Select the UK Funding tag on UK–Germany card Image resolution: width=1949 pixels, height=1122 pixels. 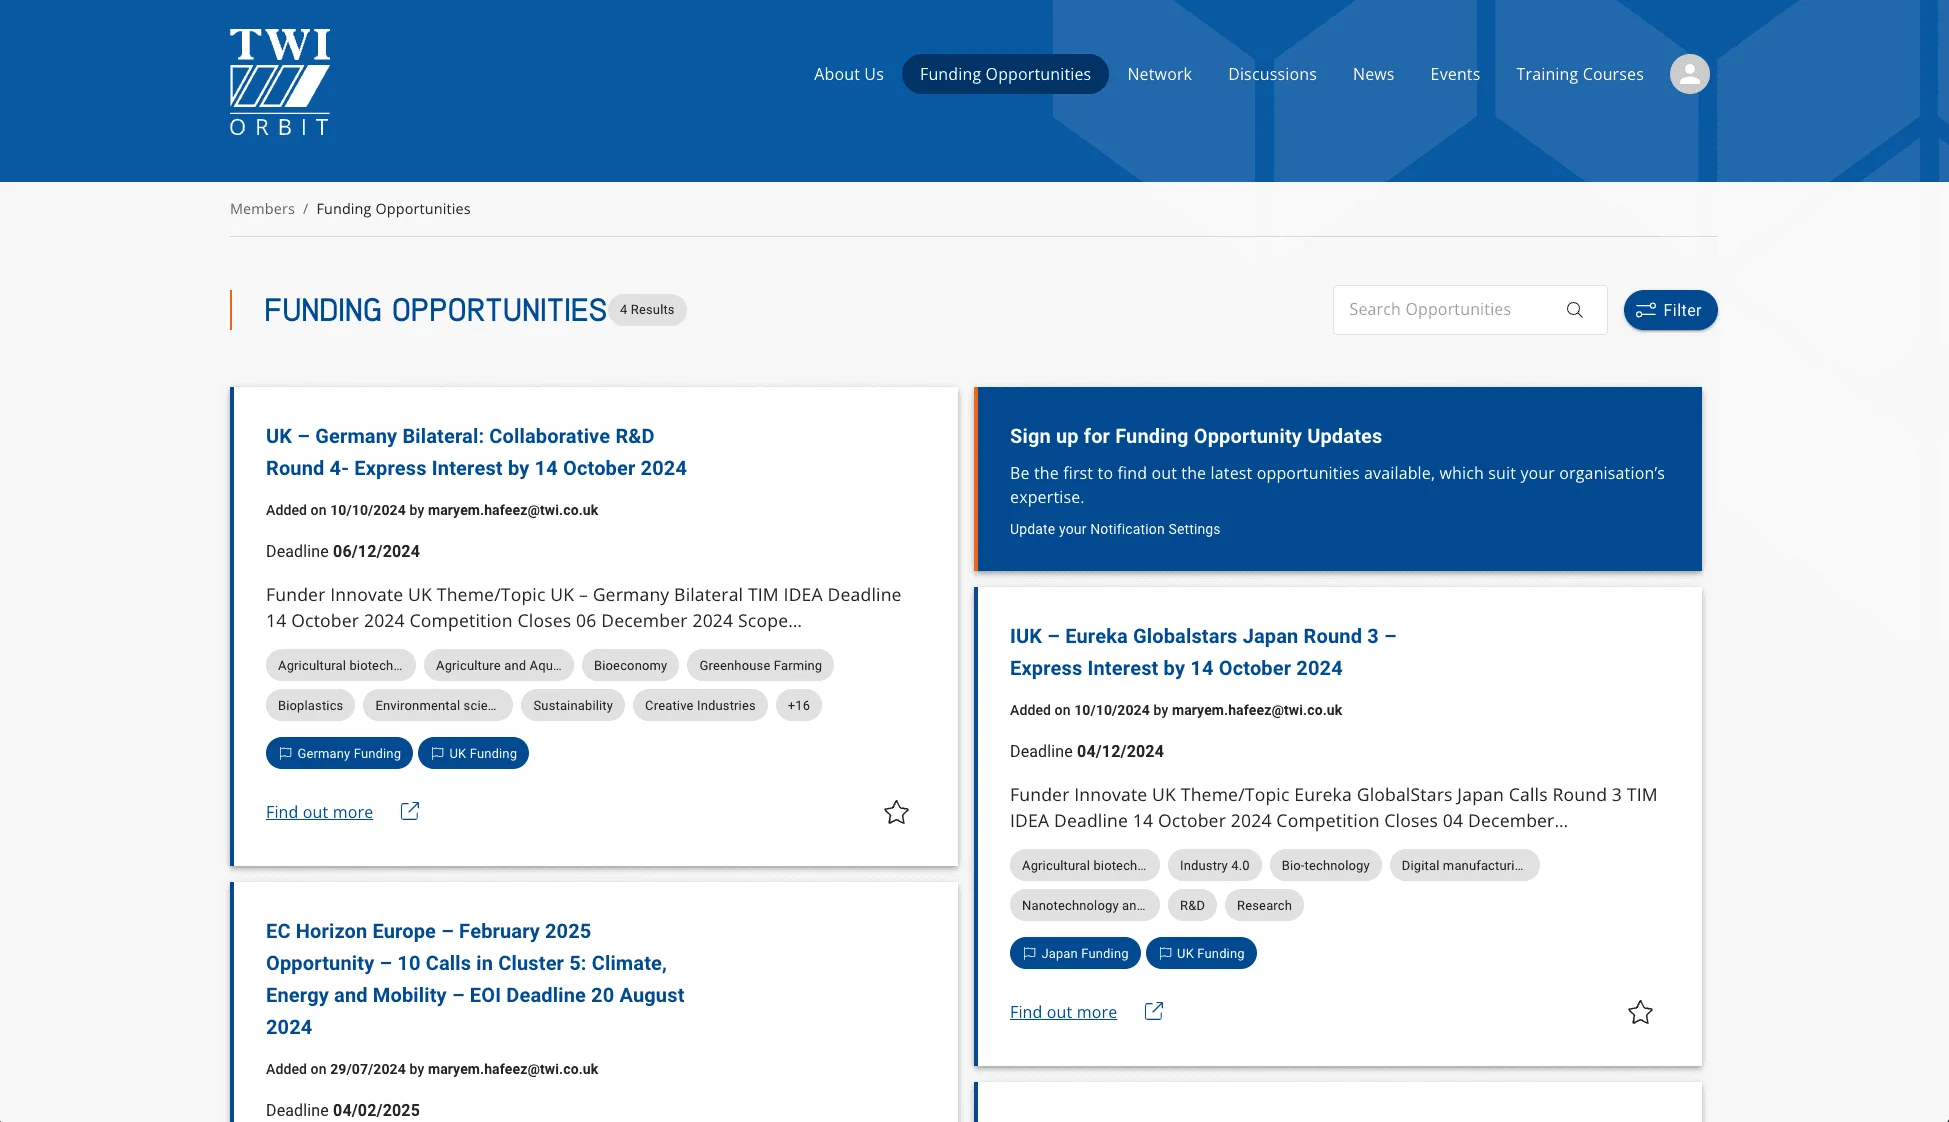pos(473,753)
